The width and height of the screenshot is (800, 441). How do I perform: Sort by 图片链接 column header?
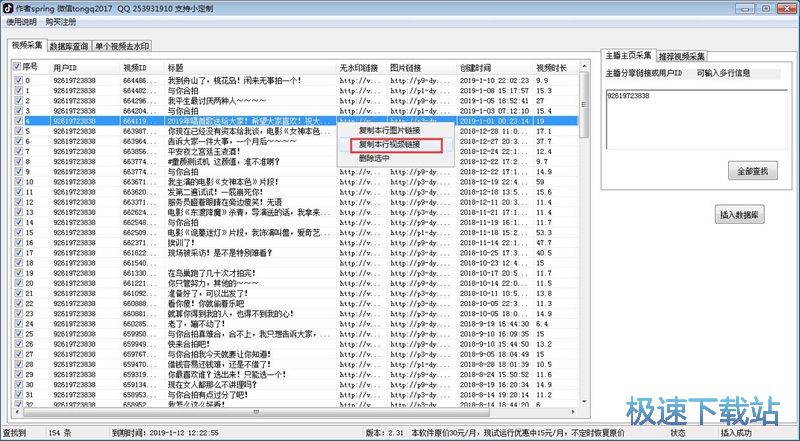tap(422, 67)
